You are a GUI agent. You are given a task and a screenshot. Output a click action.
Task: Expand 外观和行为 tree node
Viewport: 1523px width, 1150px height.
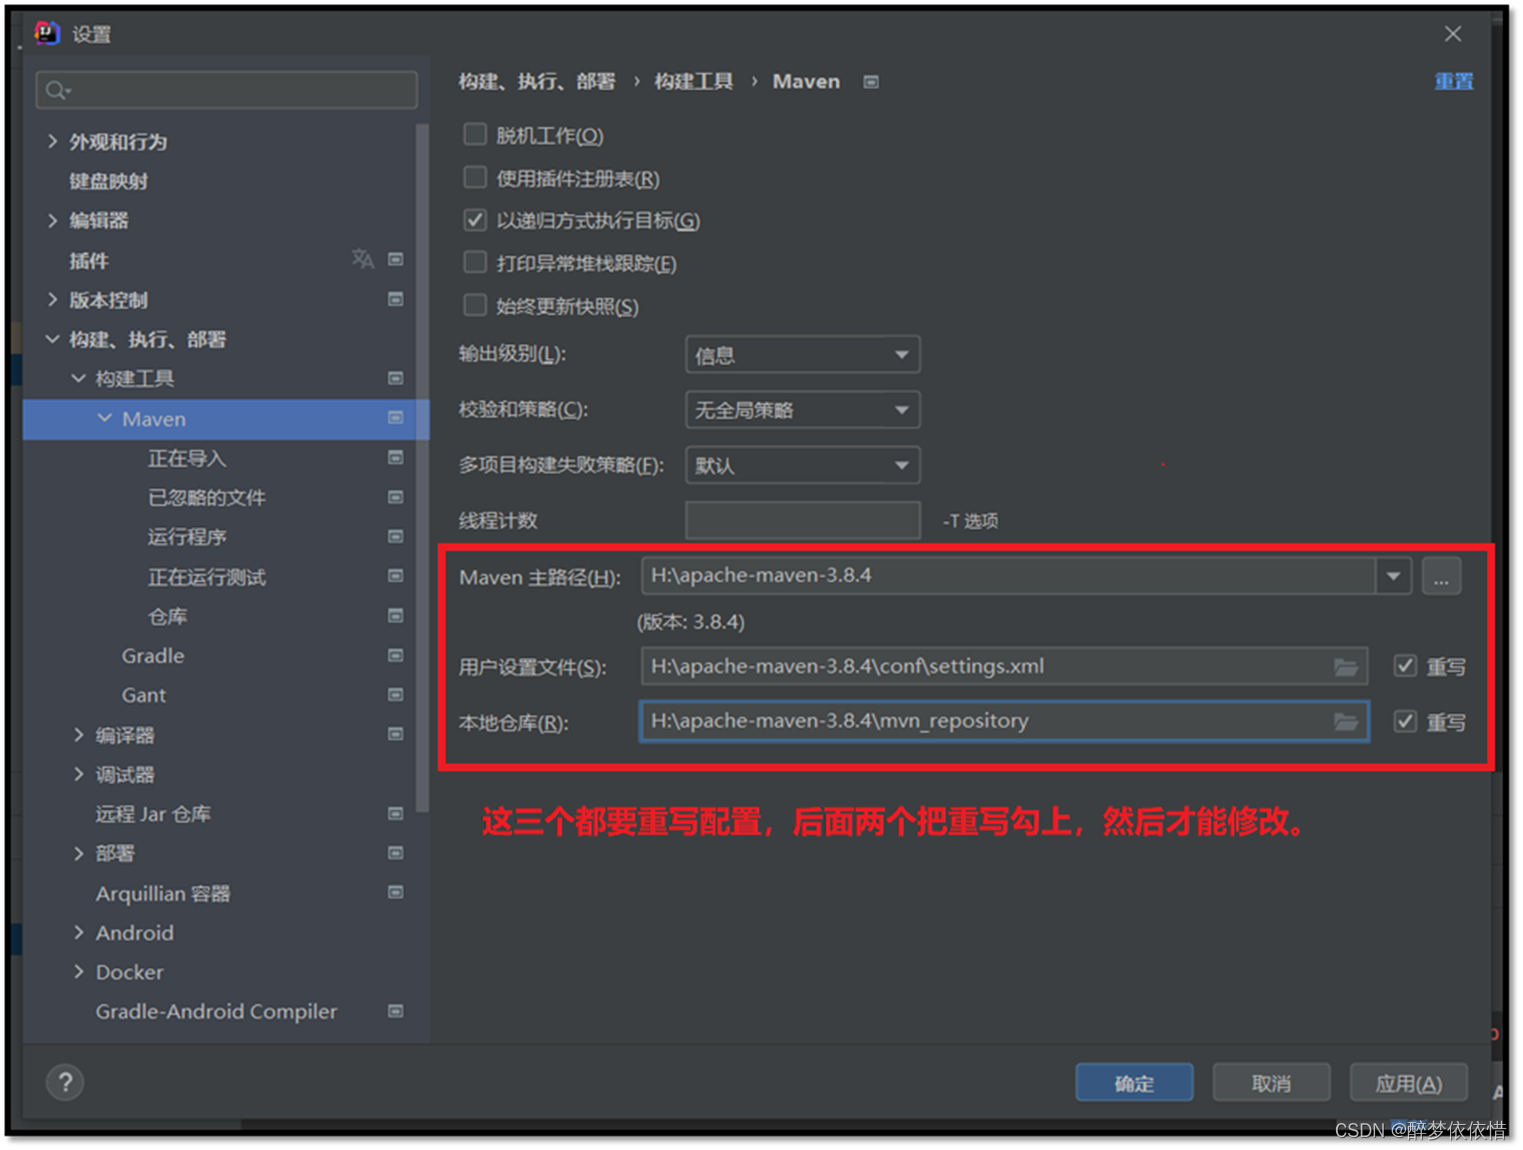[53, 141]
